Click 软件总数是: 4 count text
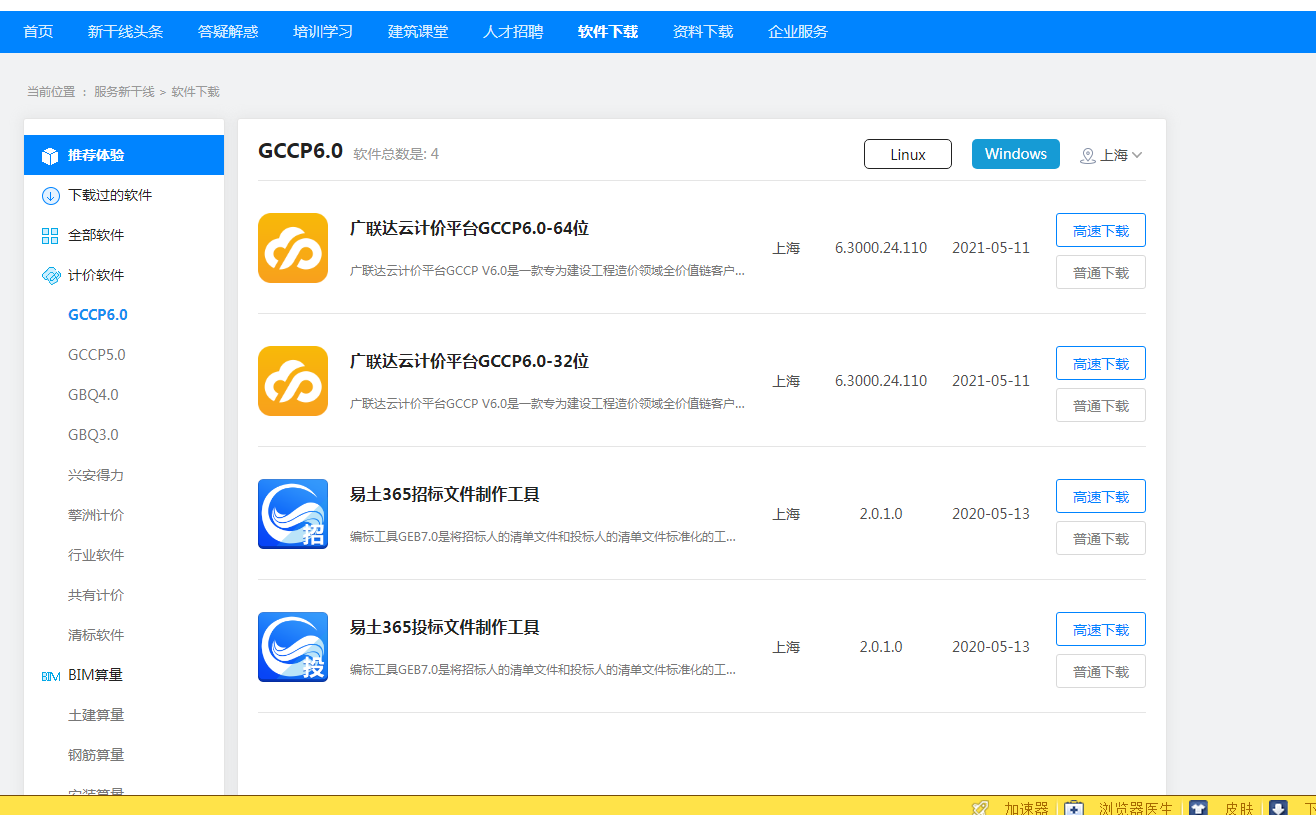The width and height of the screenshot is (1316, 815). pyautogui.click(x=396, y=154)
